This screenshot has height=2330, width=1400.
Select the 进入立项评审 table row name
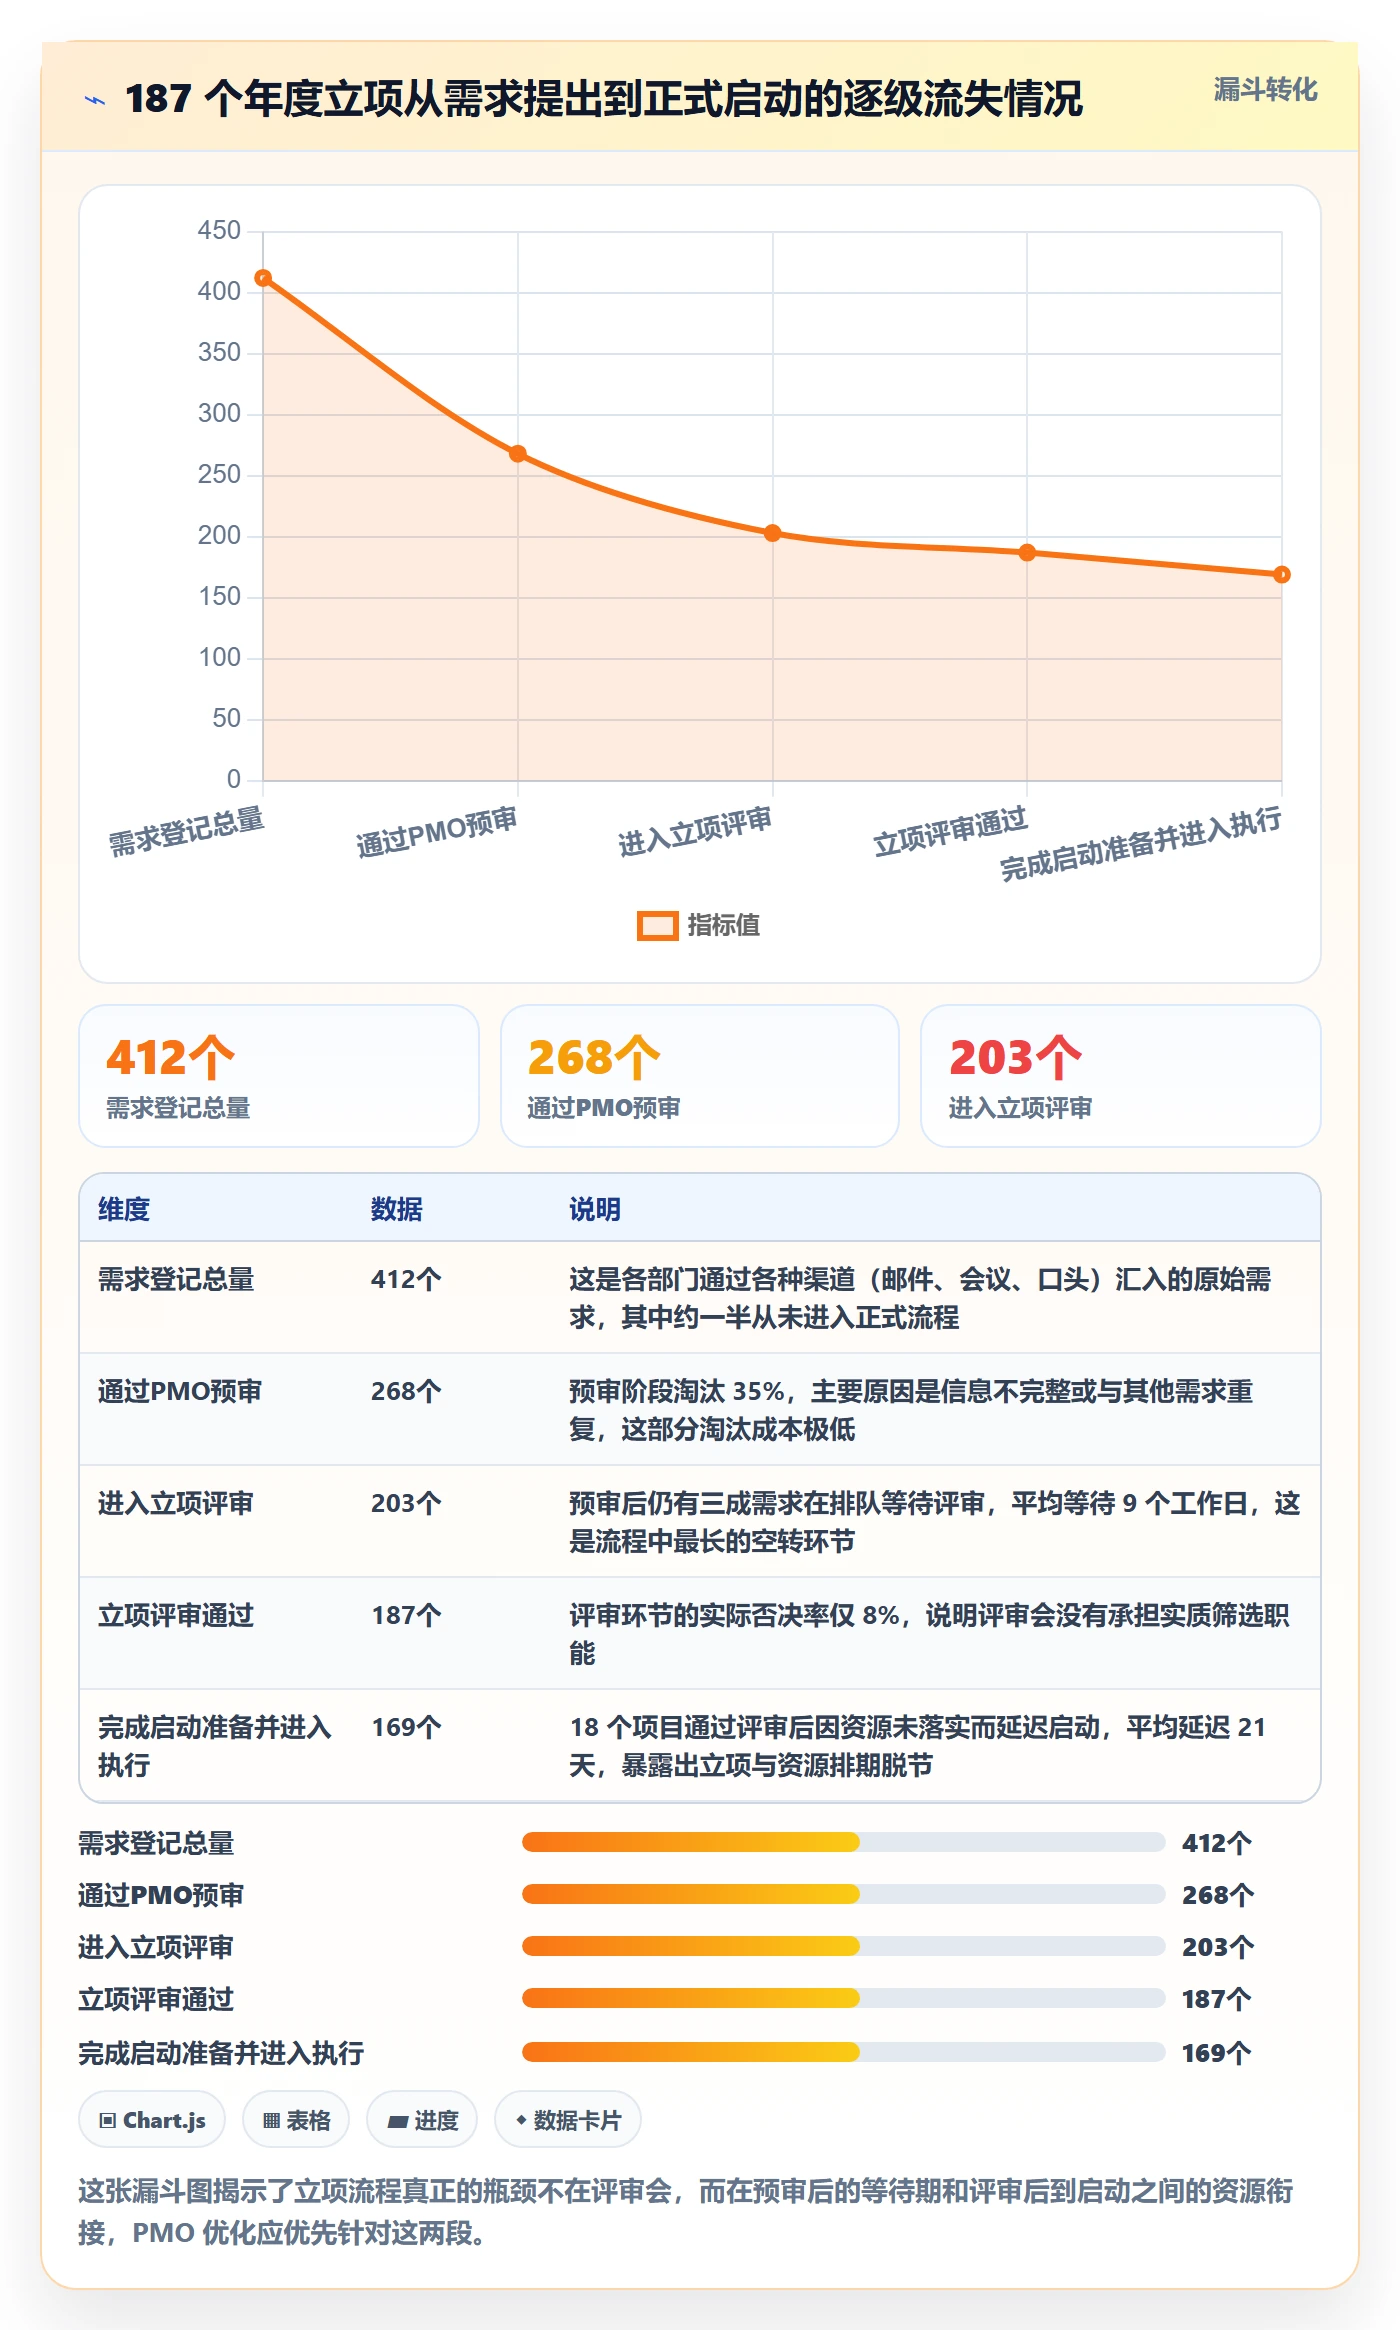tap(176, 1503)
